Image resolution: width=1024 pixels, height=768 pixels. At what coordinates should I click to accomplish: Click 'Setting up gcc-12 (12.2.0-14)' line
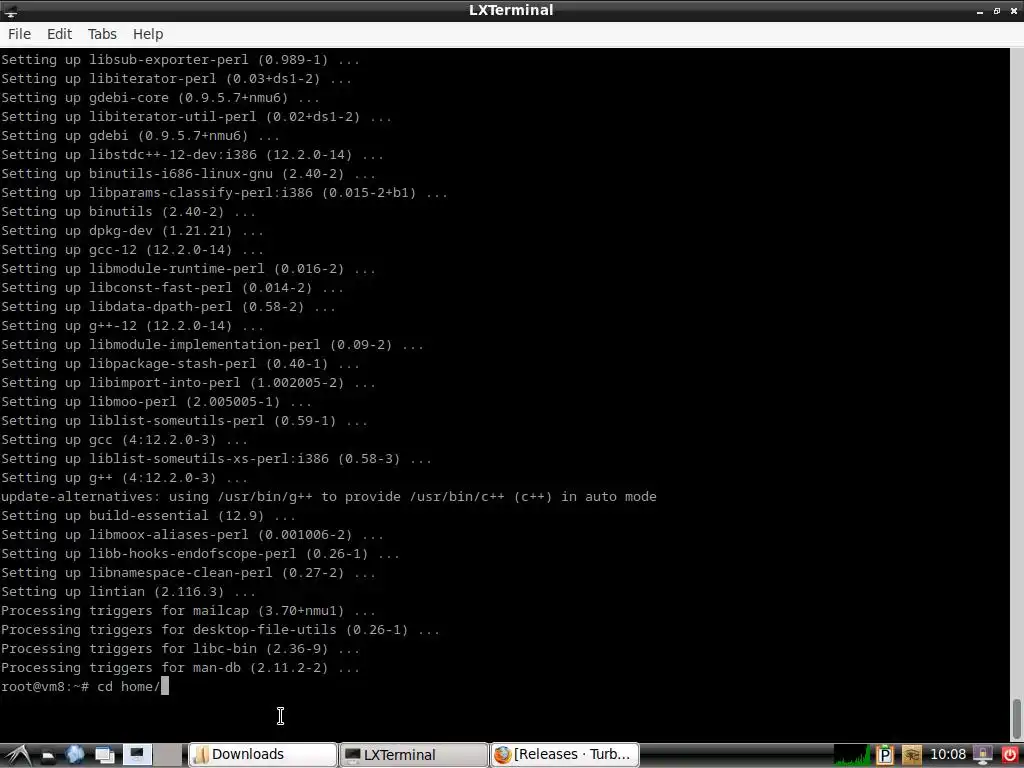coord(132,250)
